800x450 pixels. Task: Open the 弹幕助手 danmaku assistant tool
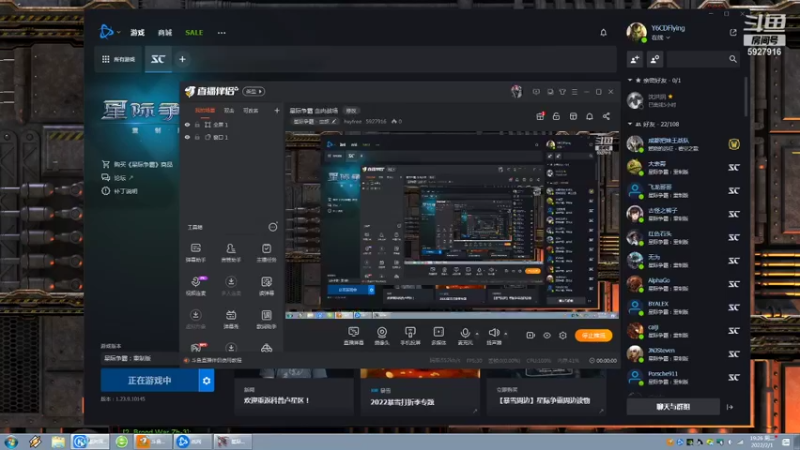(x=195, y=253)
